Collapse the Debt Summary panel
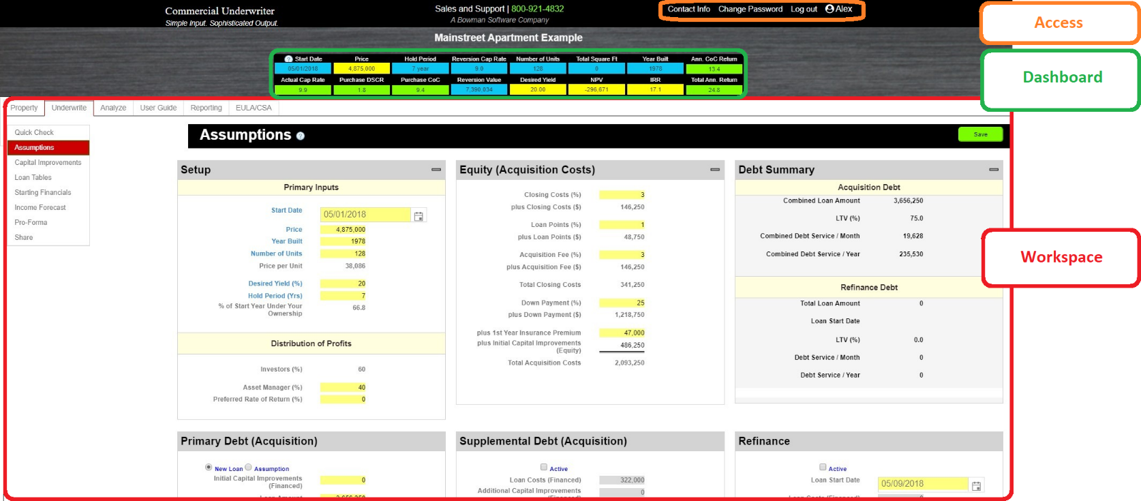The image size is (1141, 501). coord(993,170)
